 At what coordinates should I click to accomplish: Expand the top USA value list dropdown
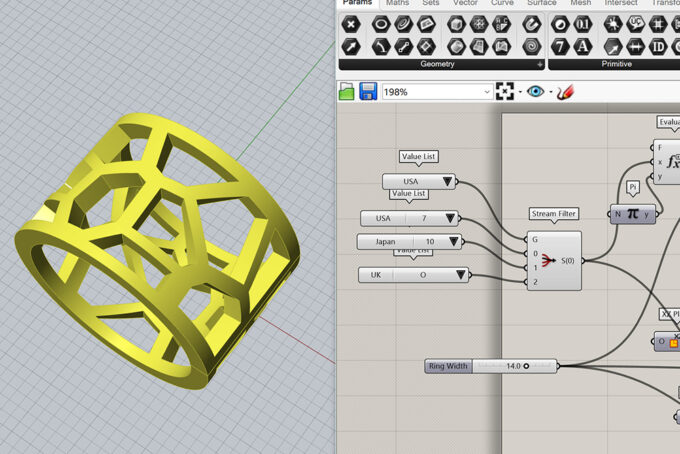[447, 182]
